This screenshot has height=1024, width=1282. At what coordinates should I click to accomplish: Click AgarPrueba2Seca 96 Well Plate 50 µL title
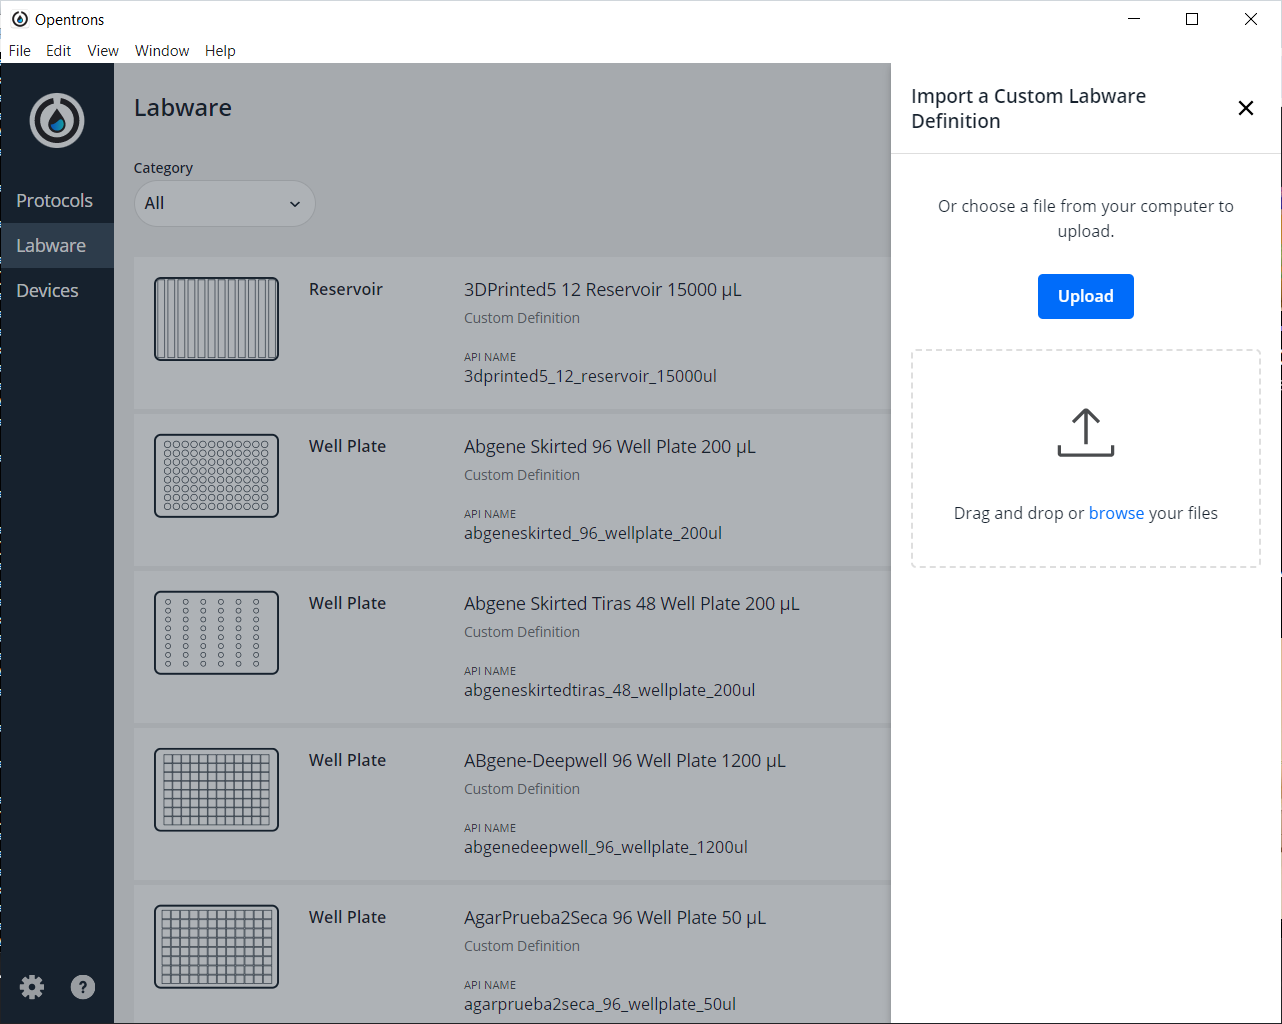[615, 918]
